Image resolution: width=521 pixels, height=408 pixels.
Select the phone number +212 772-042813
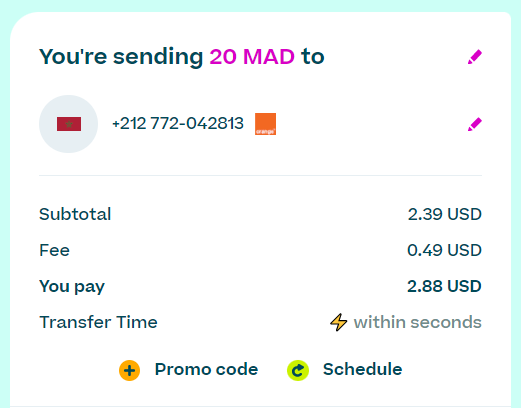point(178,123)
